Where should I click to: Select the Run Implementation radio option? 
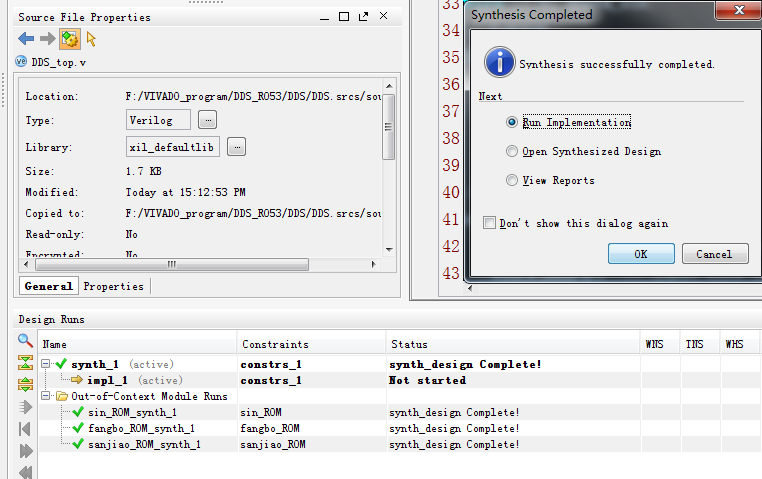click(x=512, y=122)
